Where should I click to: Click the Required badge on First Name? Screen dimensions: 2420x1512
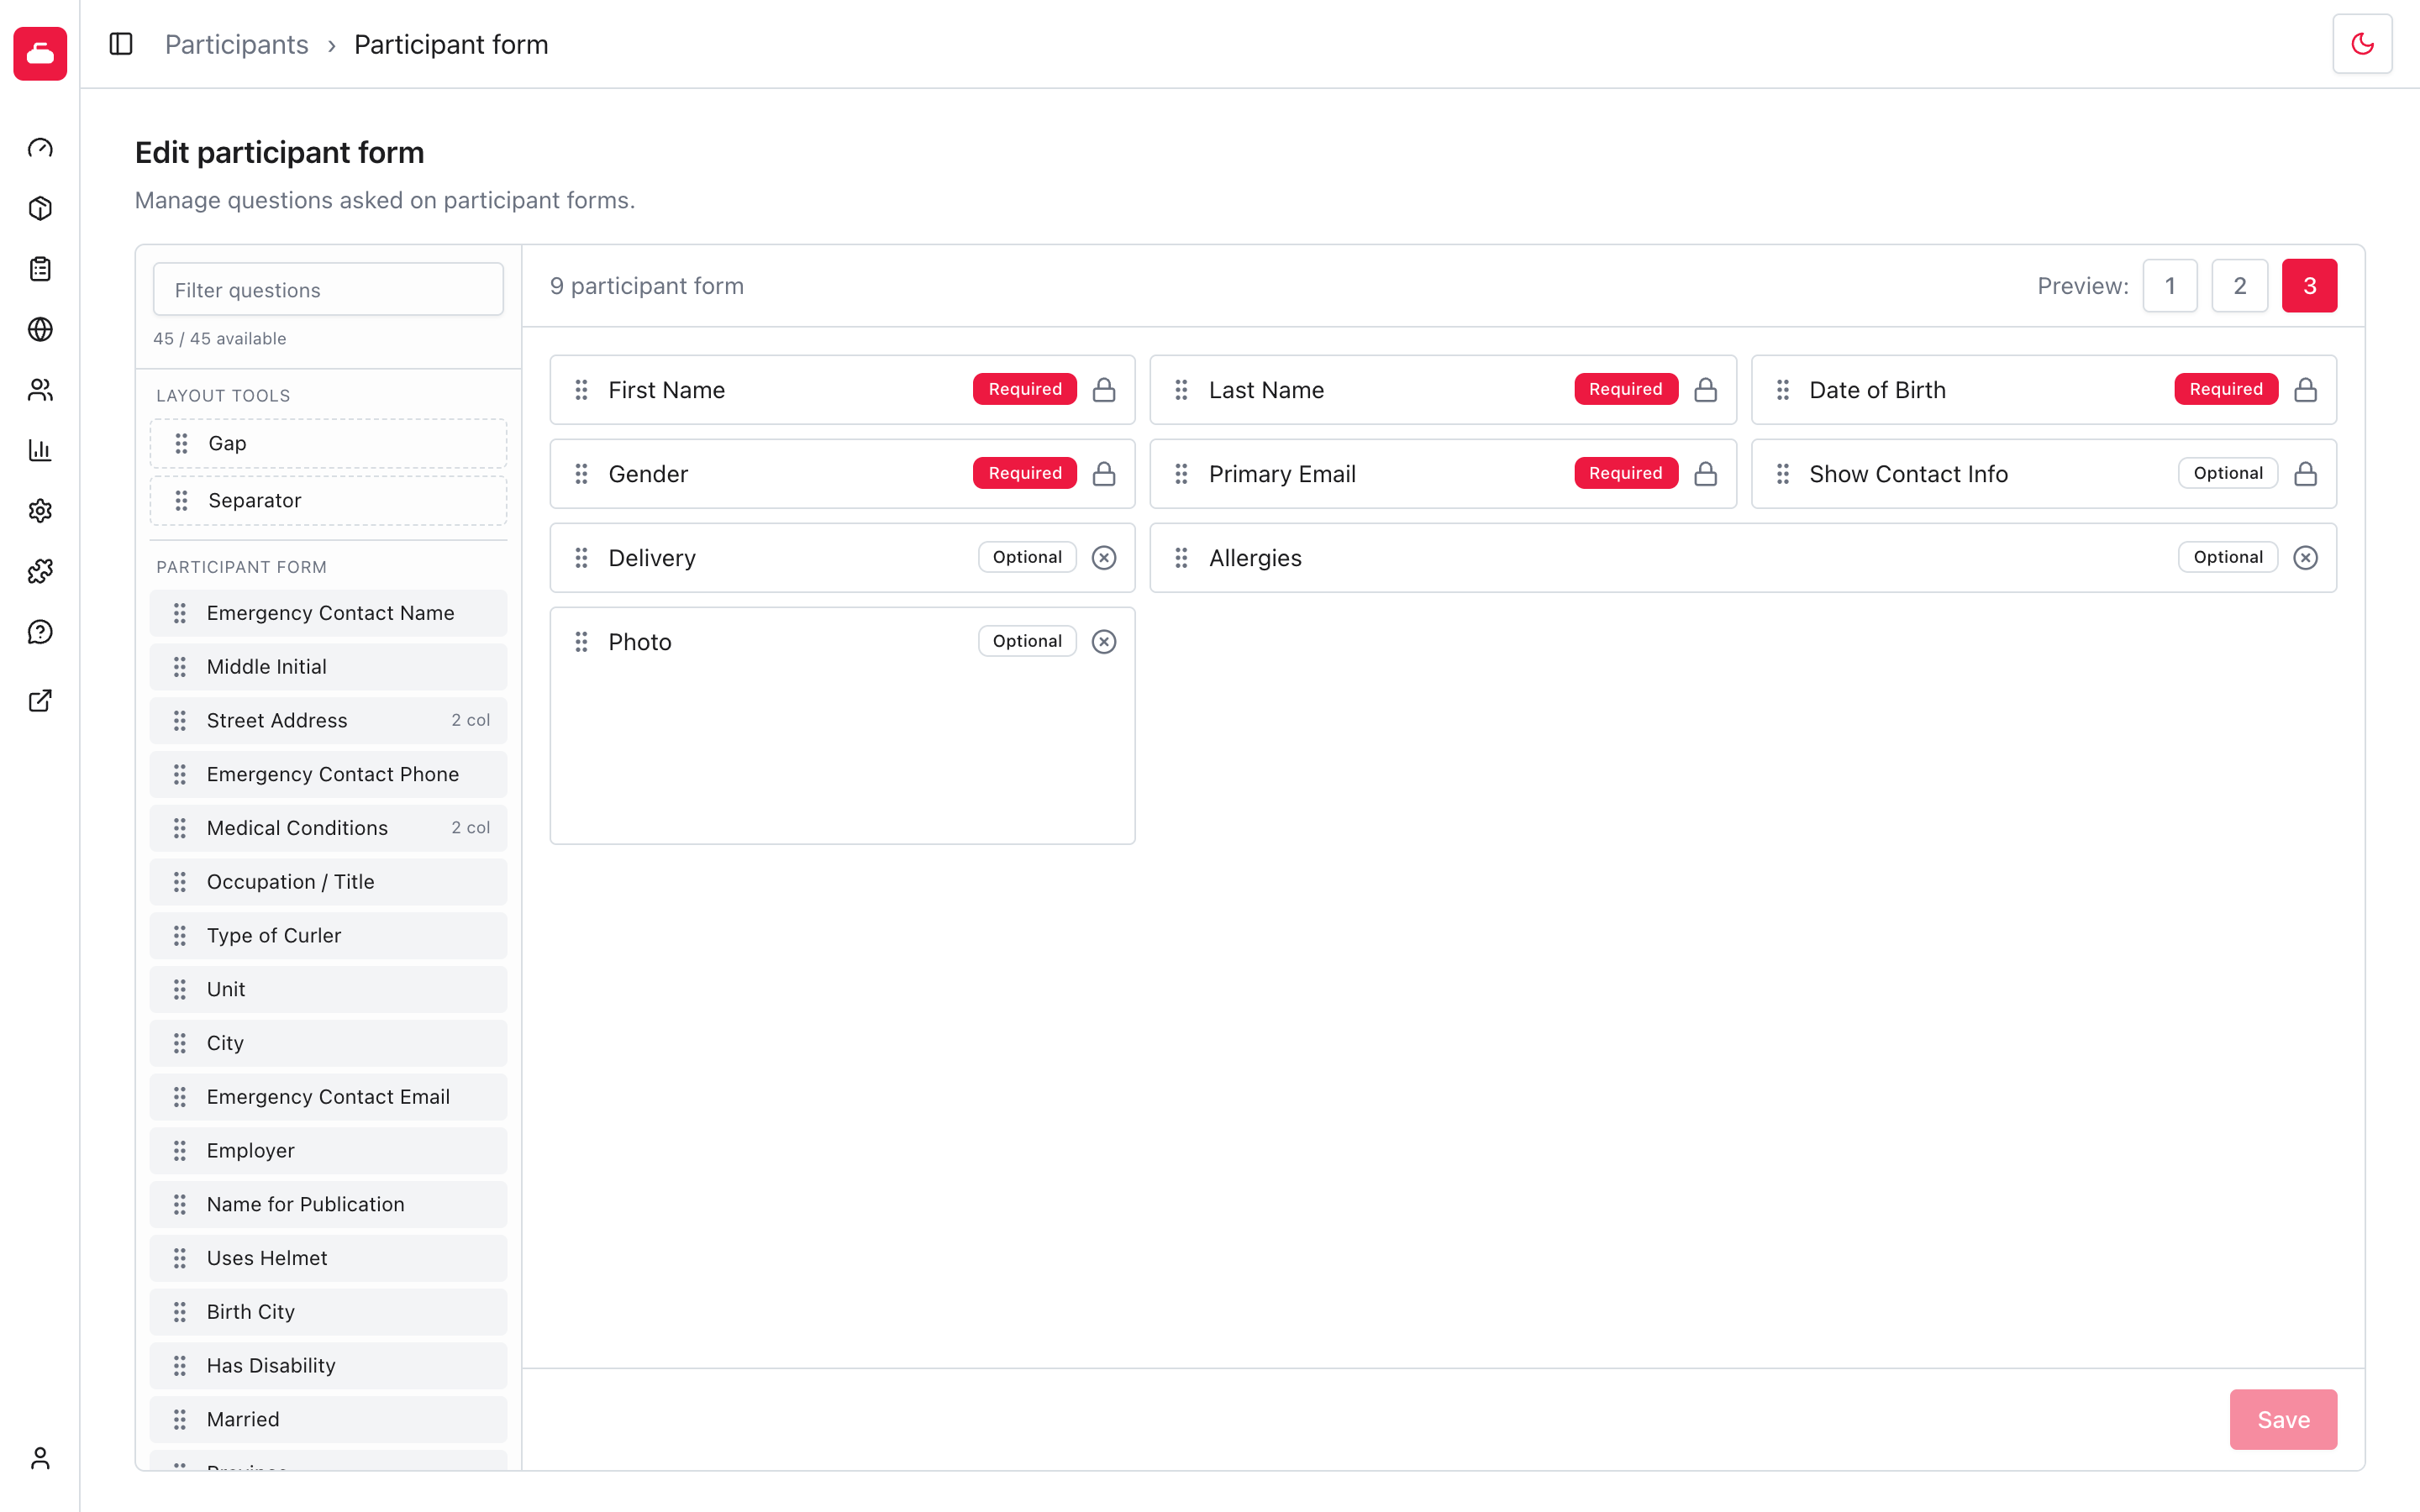pos(1025,389)
